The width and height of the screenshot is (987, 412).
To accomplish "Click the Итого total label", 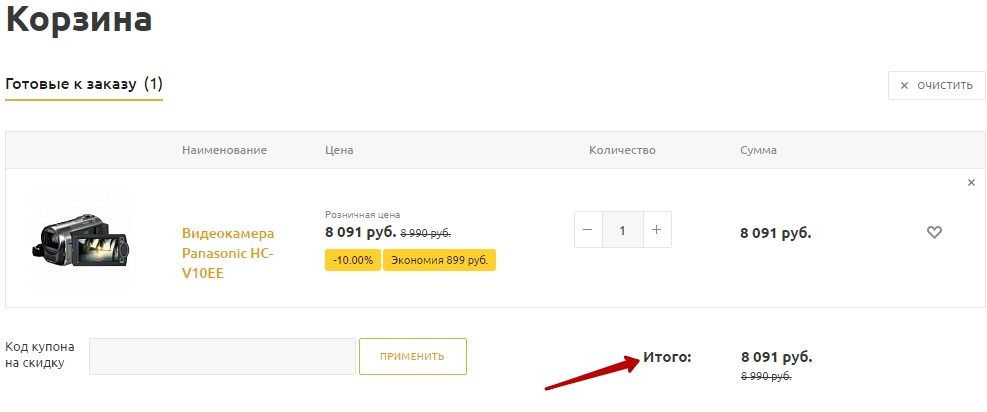I will click(667, 356).
